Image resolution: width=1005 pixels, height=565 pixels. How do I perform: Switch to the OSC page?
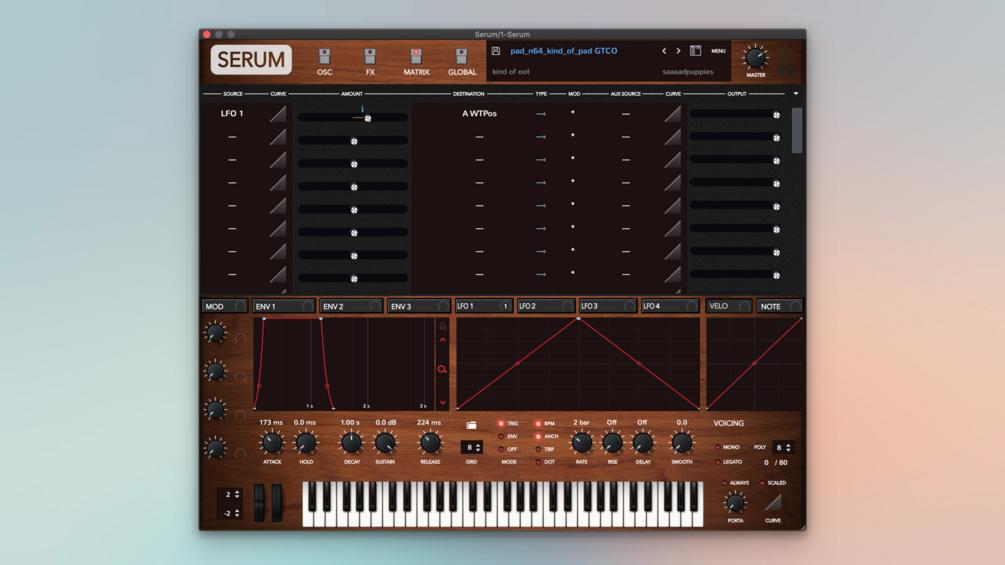(324, 62)
